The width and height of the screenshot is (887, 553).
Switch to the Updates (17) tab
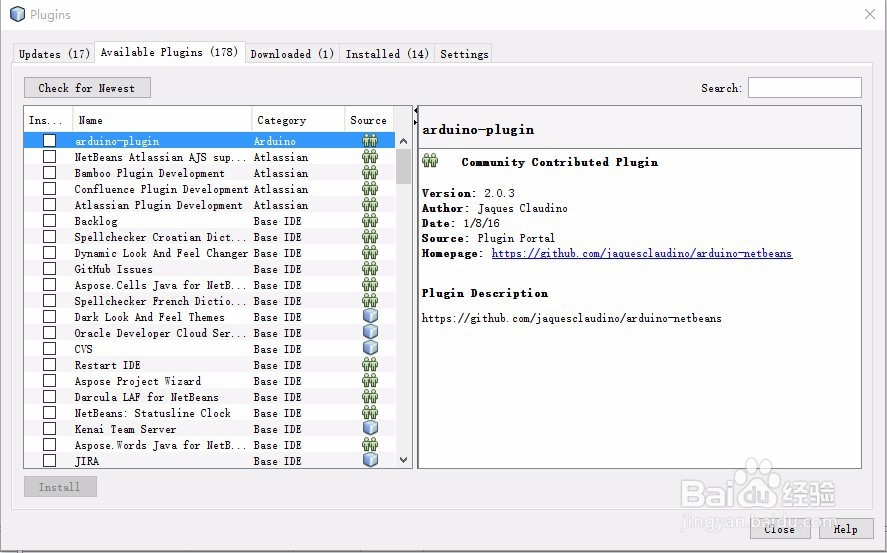54,54
